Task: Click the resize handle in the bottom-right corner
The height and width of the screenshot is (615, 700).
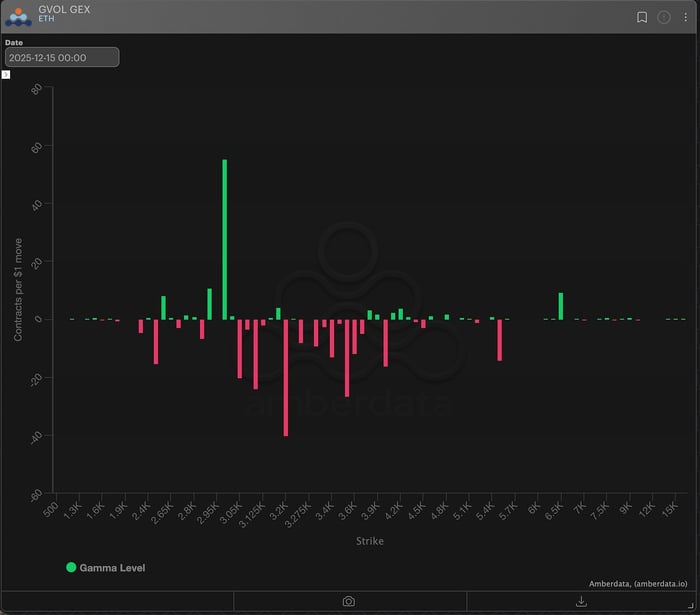Action: coord(691,605)
